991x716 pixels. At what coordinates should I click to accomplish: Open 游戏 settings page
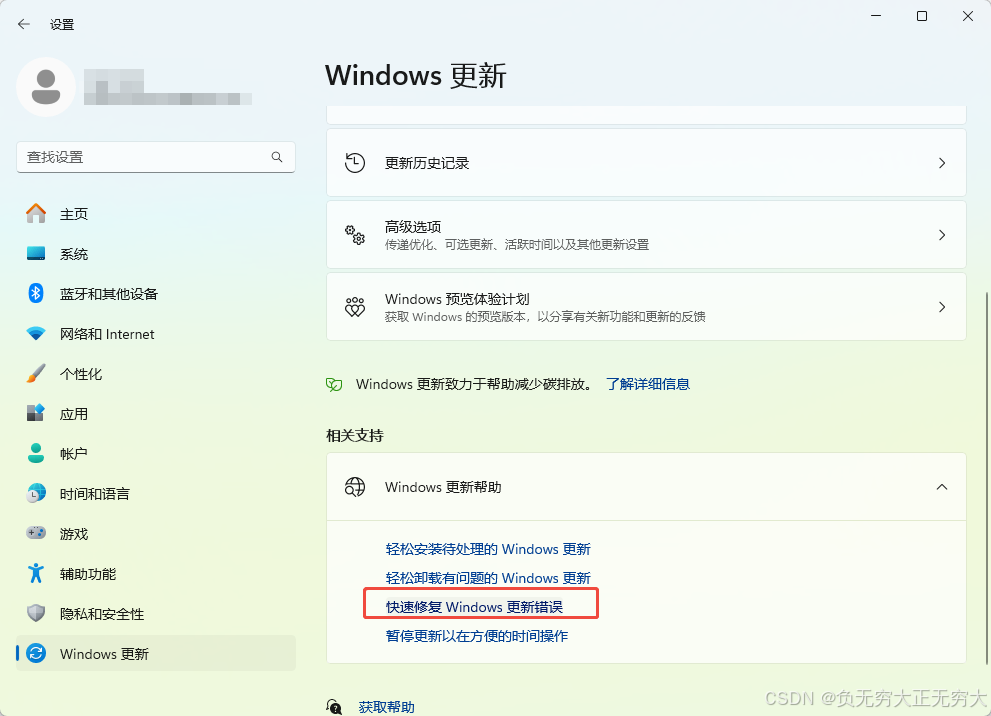click(x=155, y=533)
